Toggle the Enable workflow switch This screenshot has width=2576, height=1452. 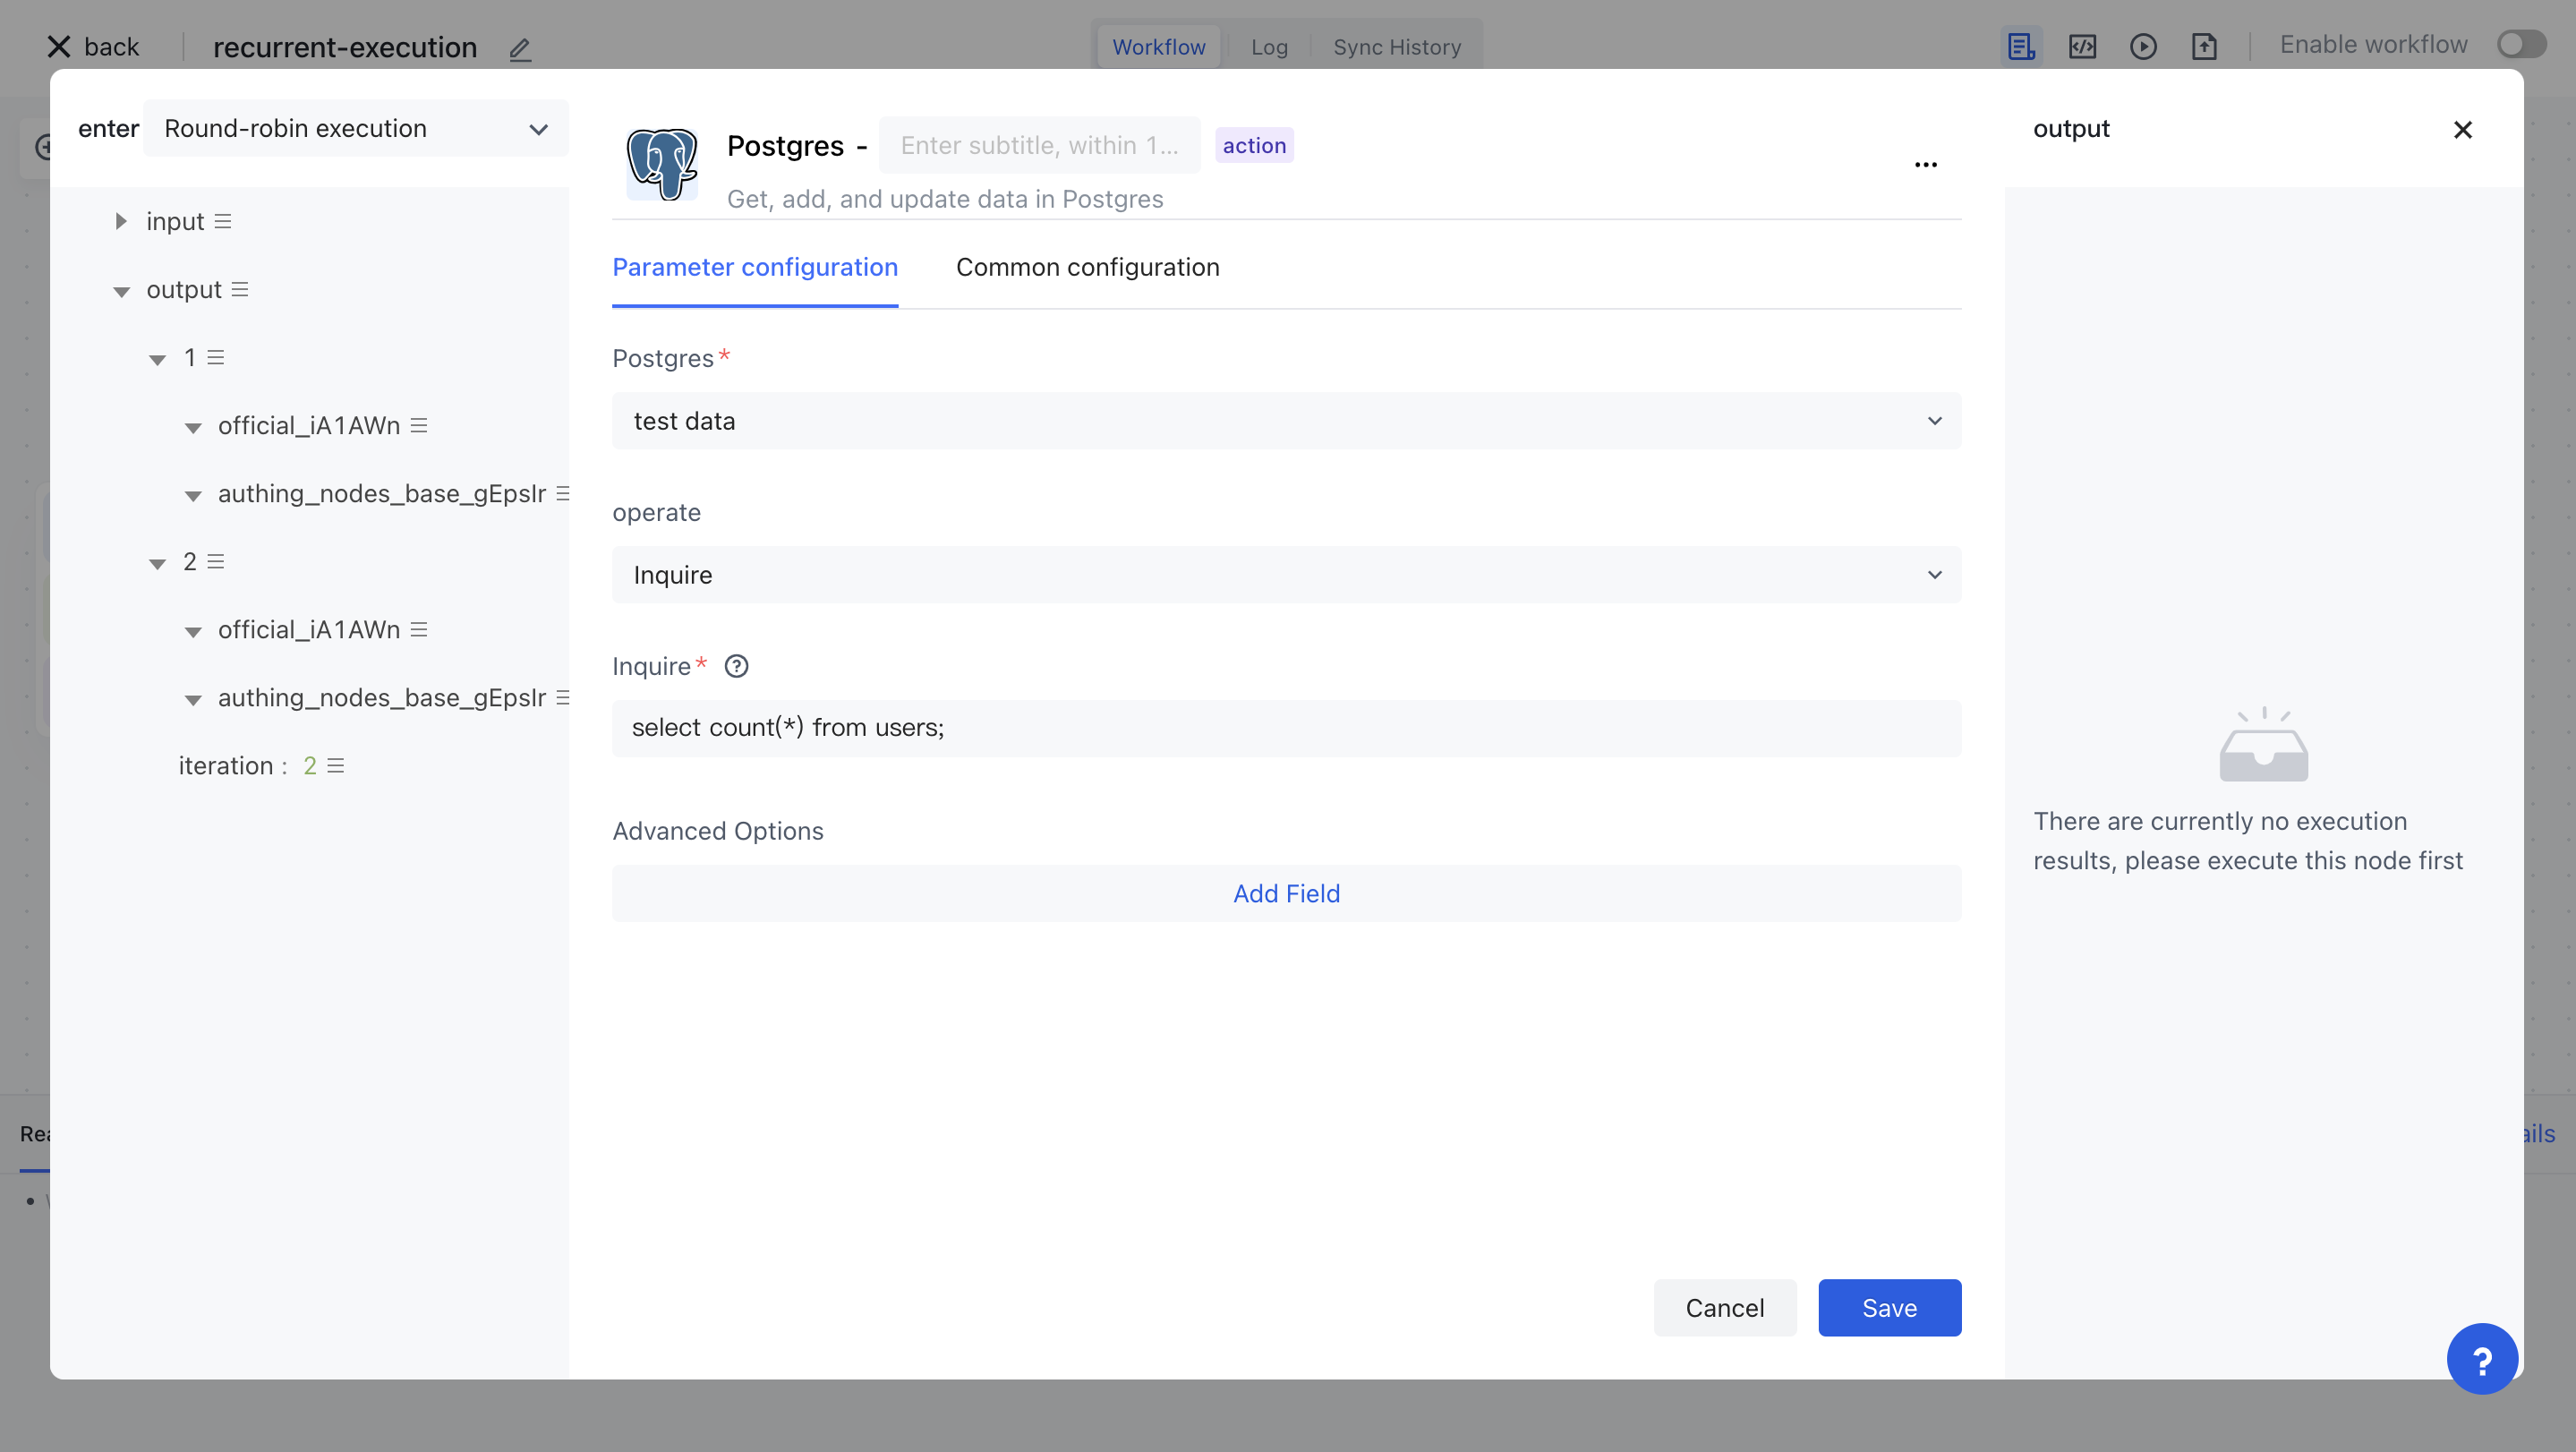pos(2520,45)
